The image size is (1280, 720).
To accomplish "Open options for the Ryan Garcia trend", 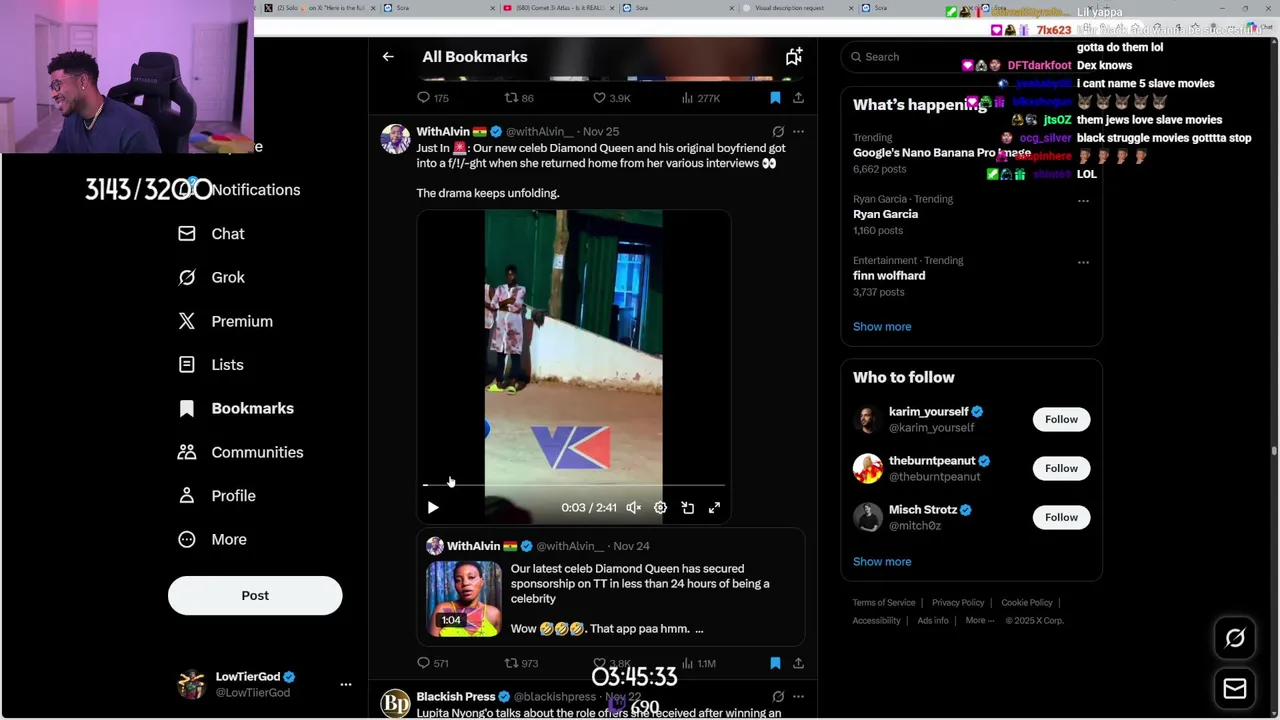I will (1083, 200).
